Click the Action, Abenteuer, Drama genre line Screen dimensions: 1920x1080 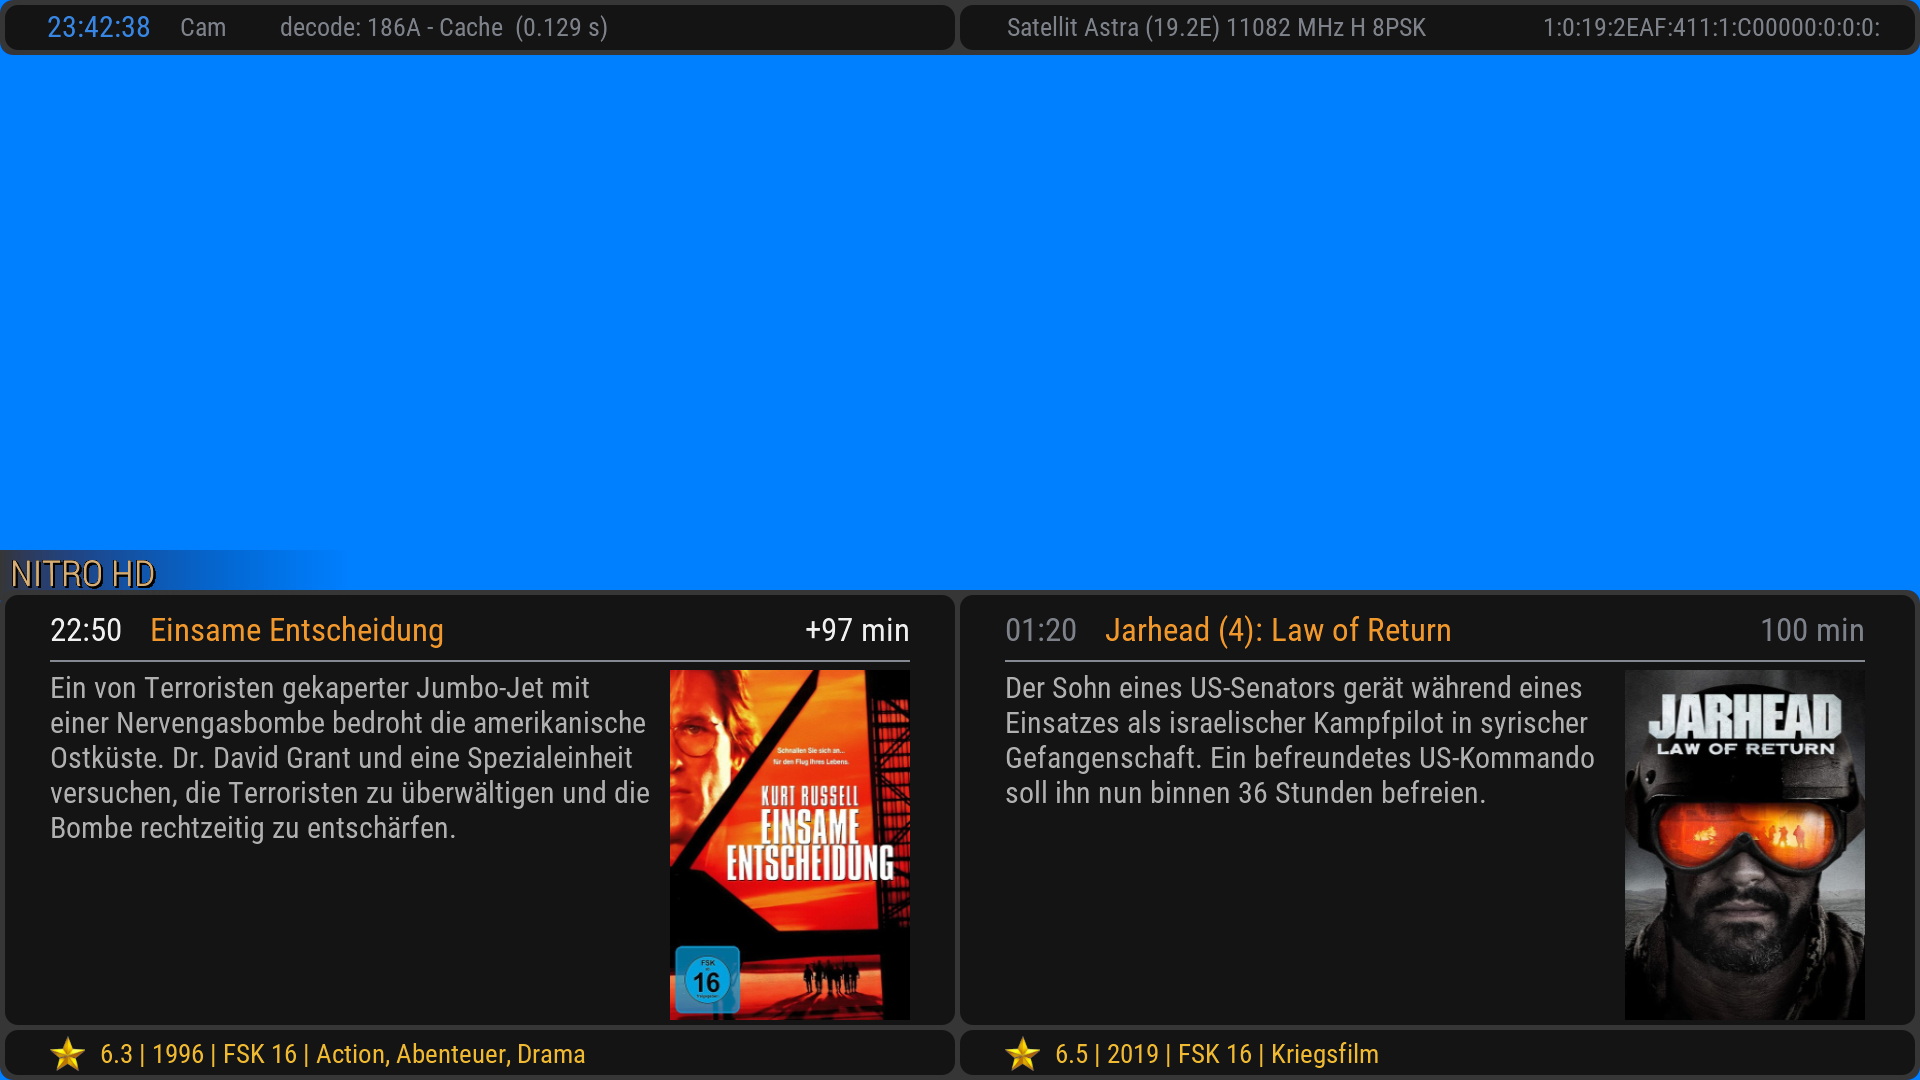tap(450, 1054)
